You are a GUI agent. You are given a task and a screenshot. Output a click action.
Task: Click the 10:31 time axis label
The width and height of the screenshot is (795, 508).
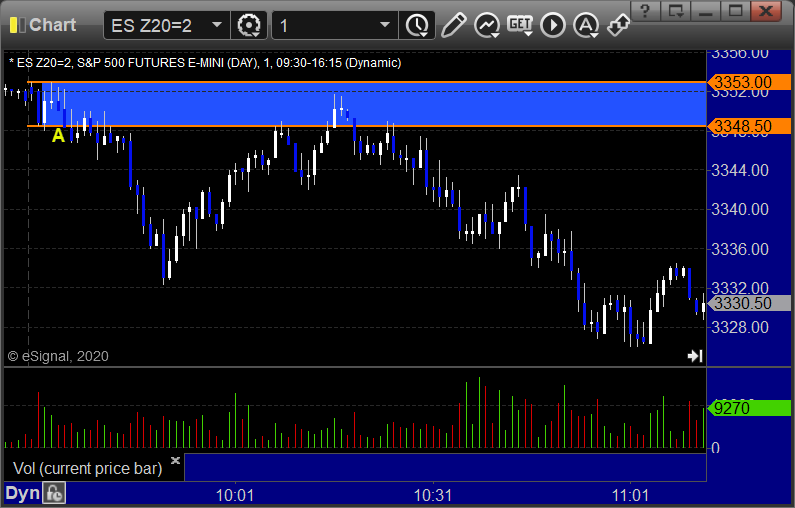coord(432,495)
